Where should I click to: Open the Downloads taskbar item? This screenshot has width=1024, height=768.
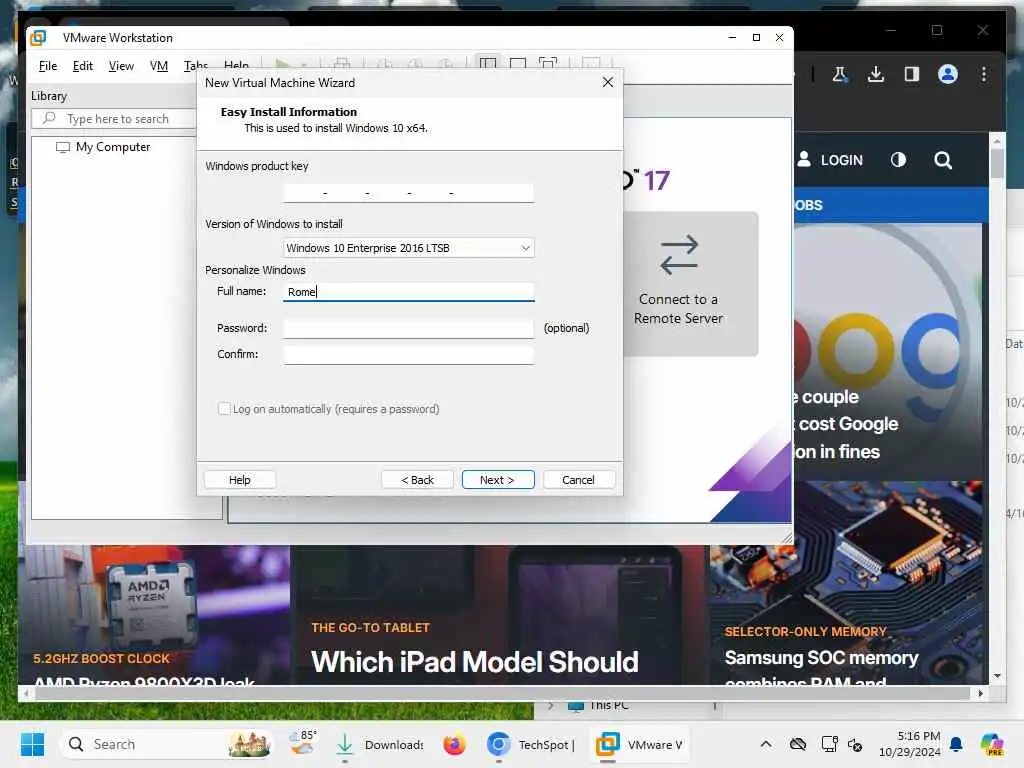379,744
